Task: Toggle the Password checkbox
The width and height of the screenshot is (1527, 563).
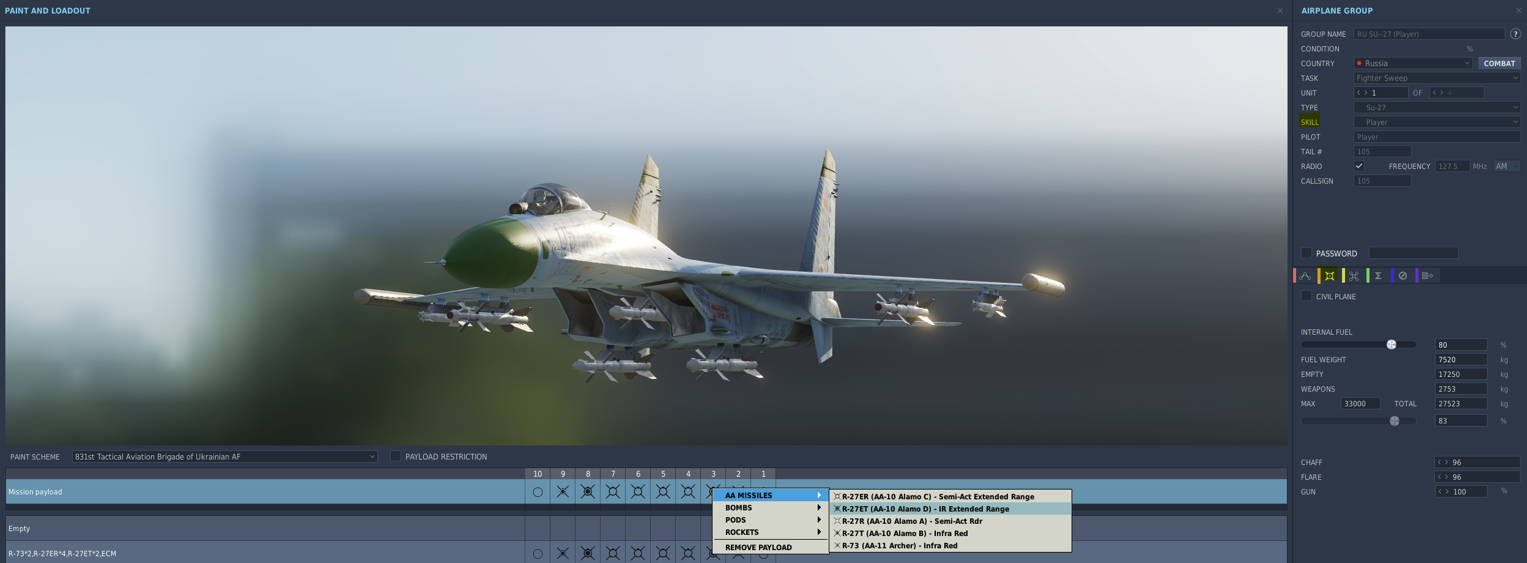Action: [x=1306, y=253]
